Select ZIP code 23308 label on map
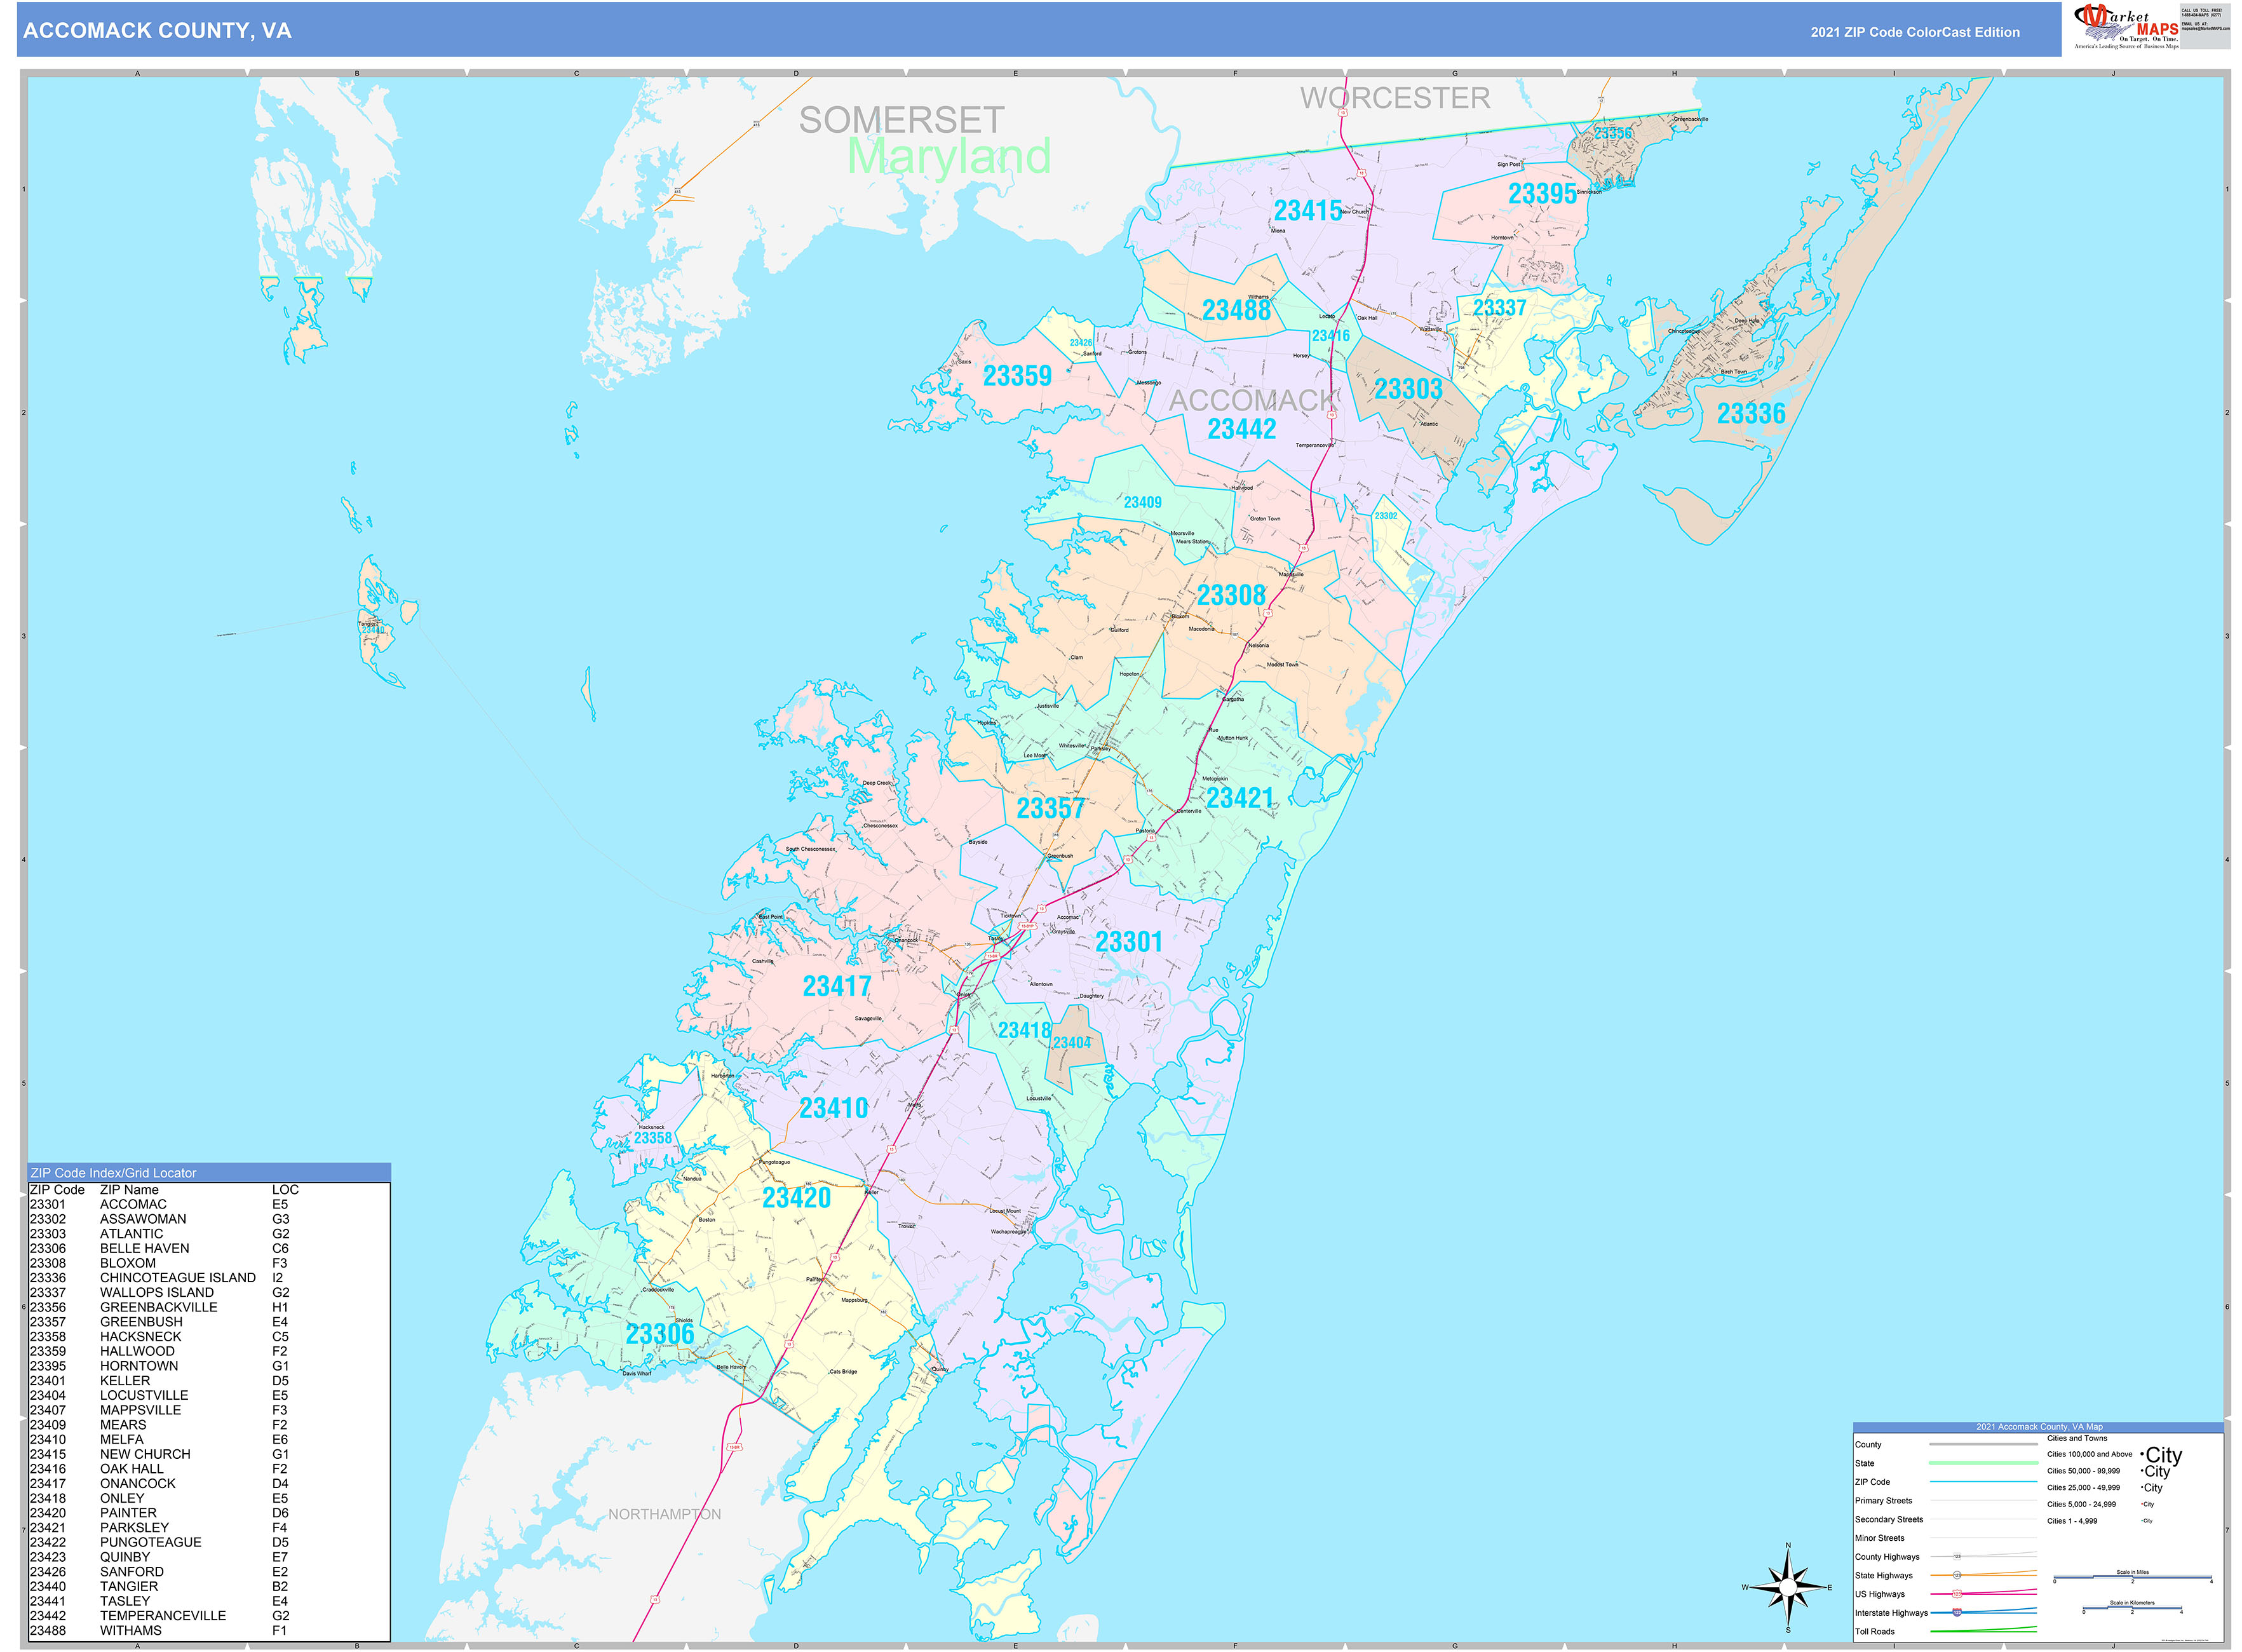Viewport: 2242px width, 1652px height. (x=1232, y=595)
